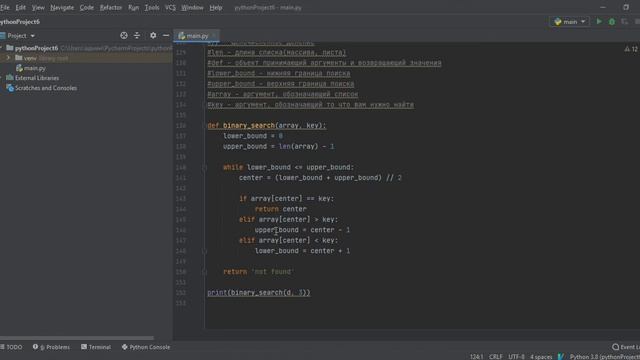Open the Python Console tool window
Viewport: 640px width, 360px height.
pyautogui.click(x=146, y=347)
